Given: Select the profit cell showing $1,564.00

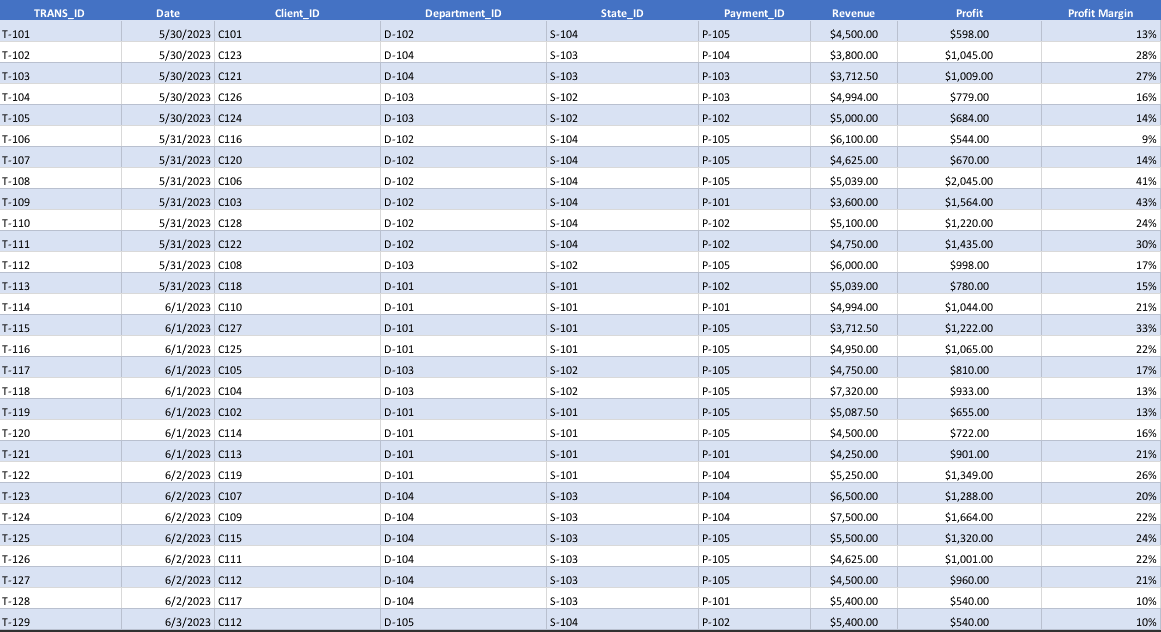Looking at the screenshot, I should pyautogui.click(x=968, y=202).
